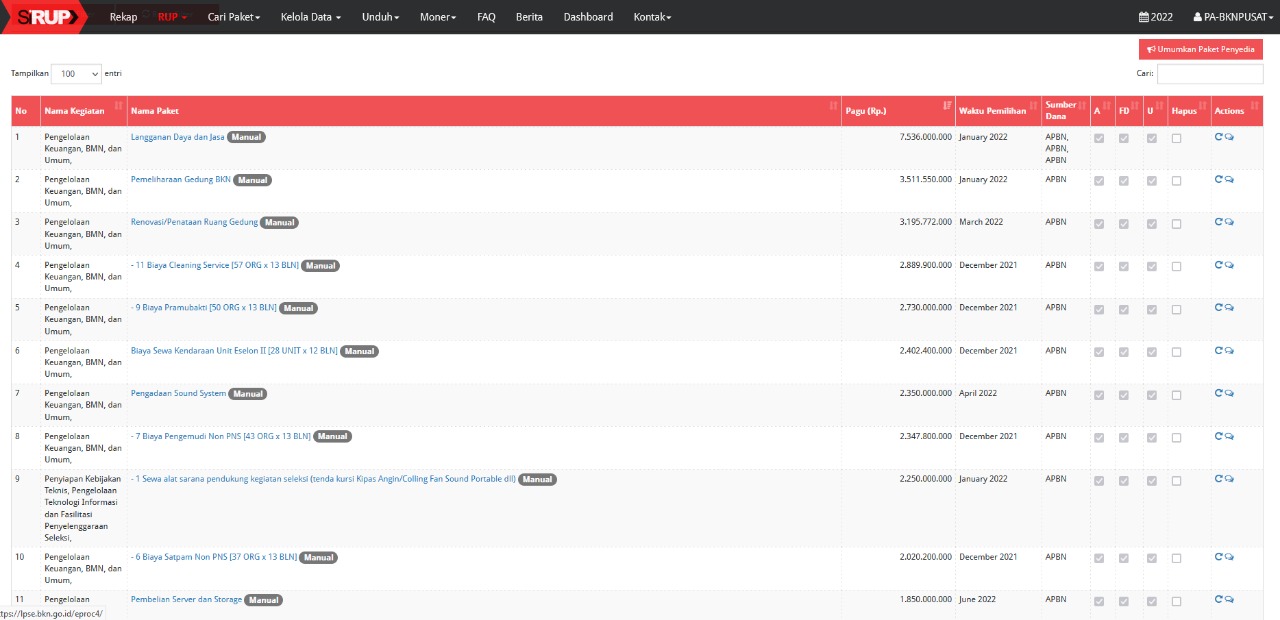
Task: Click the refresh icon for Langganan Daya dan Jasa
Action: pyautogui.click(x=1219, y=137)
